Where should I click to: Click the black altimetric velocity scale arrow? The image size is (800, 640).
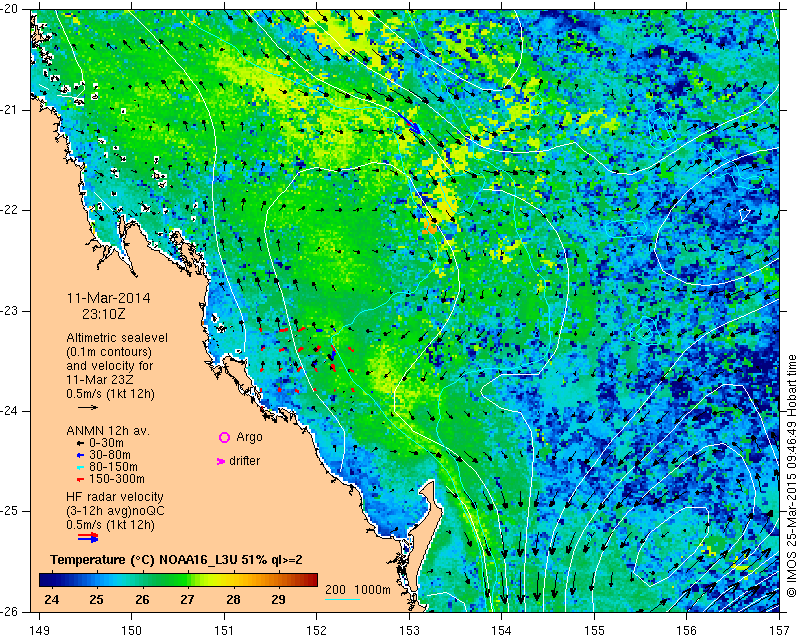(88, 407)
